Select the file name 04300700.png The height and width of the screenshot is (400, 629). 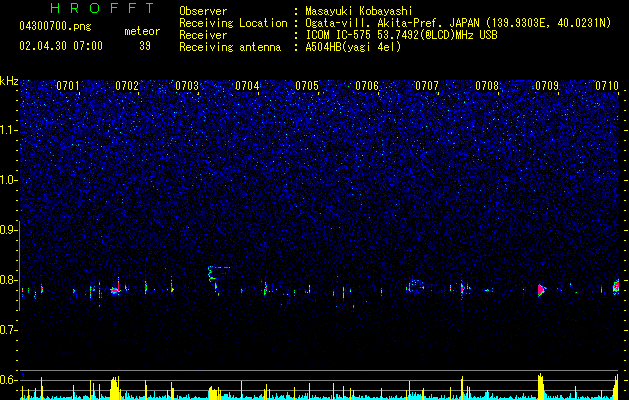(55, 26)
